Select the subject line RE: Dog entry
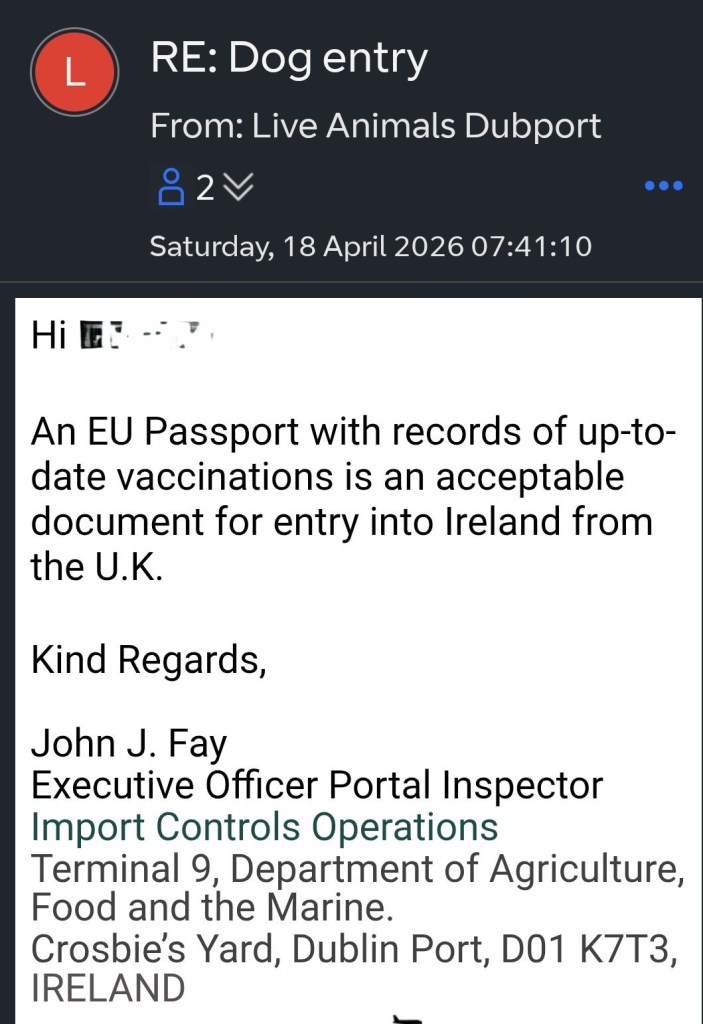703x1024 pixels. (x=288, y=60)
